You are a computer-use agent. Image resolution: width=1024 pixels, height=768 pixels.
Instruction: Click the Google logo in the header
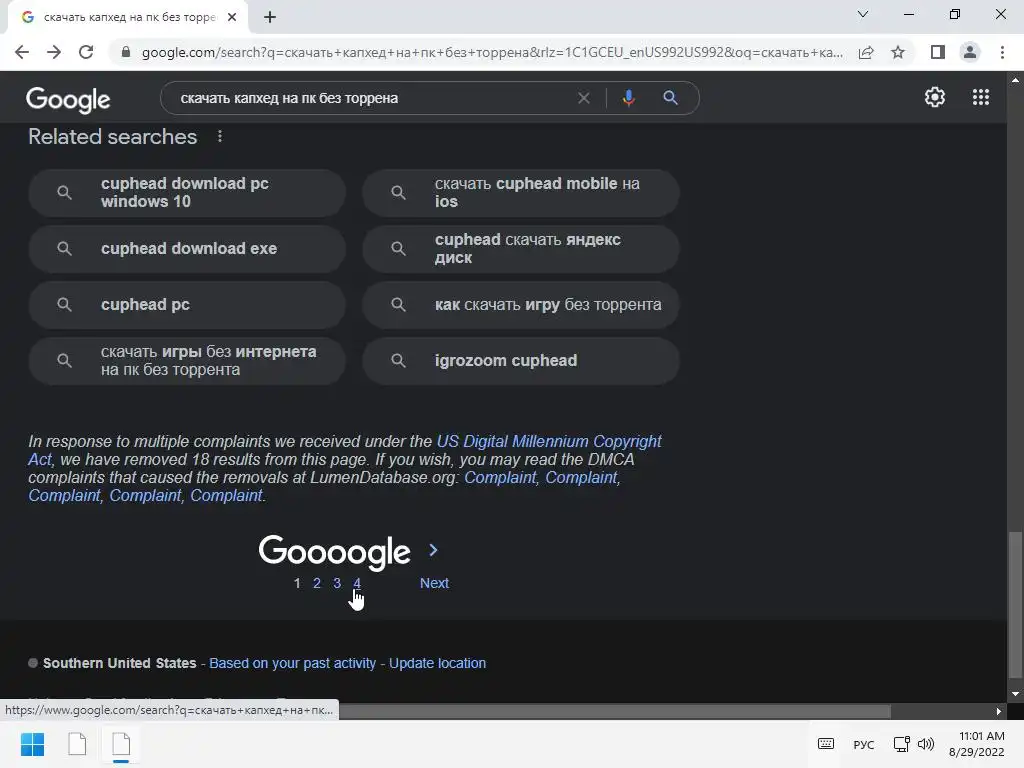(x=68, y=100)
